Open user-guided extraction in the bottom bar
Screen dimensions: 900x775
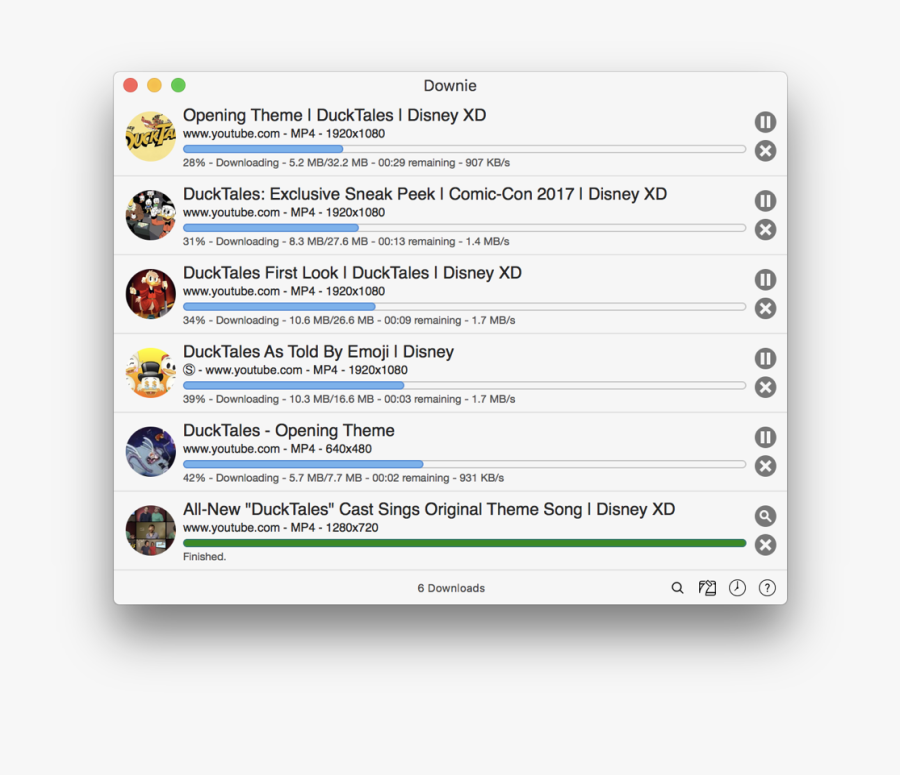click(x=707, y=588)
